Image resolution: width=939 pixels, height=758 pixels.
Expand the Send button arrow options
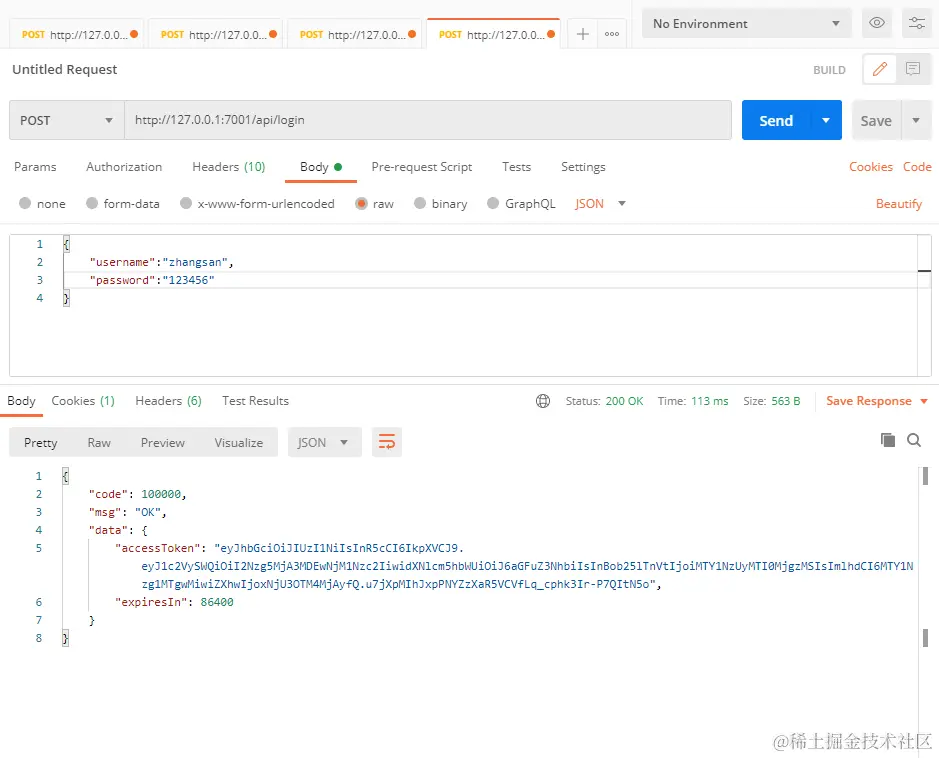(x=826, y=120)
